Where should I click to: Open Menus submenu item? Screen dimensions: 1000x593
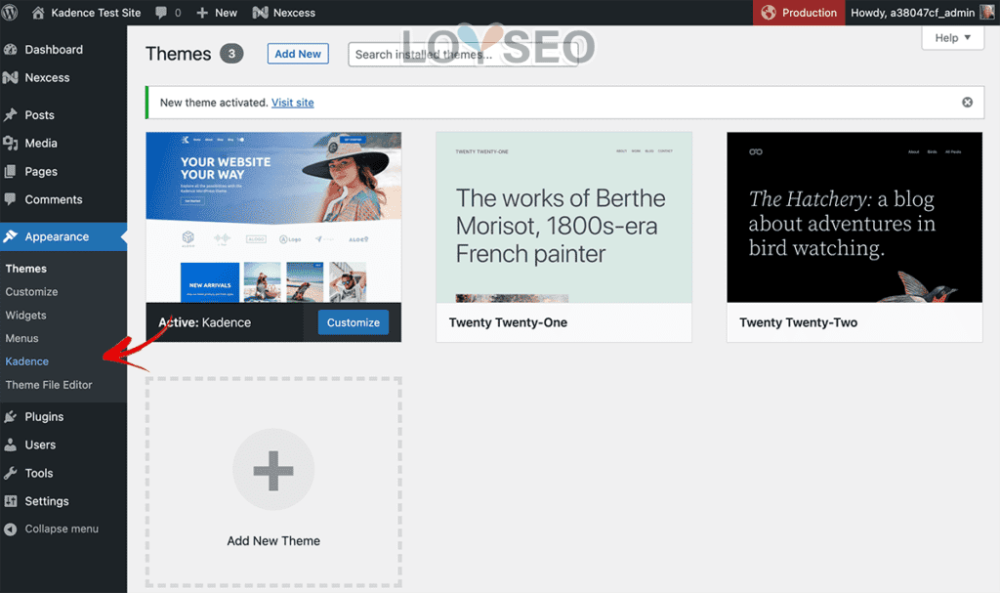click(22, 339)
